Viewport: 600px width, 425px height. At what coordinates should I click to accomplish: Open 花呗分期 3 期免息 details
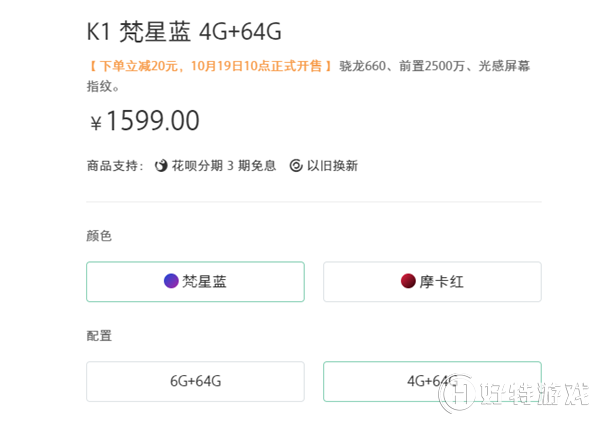point(224,166)
